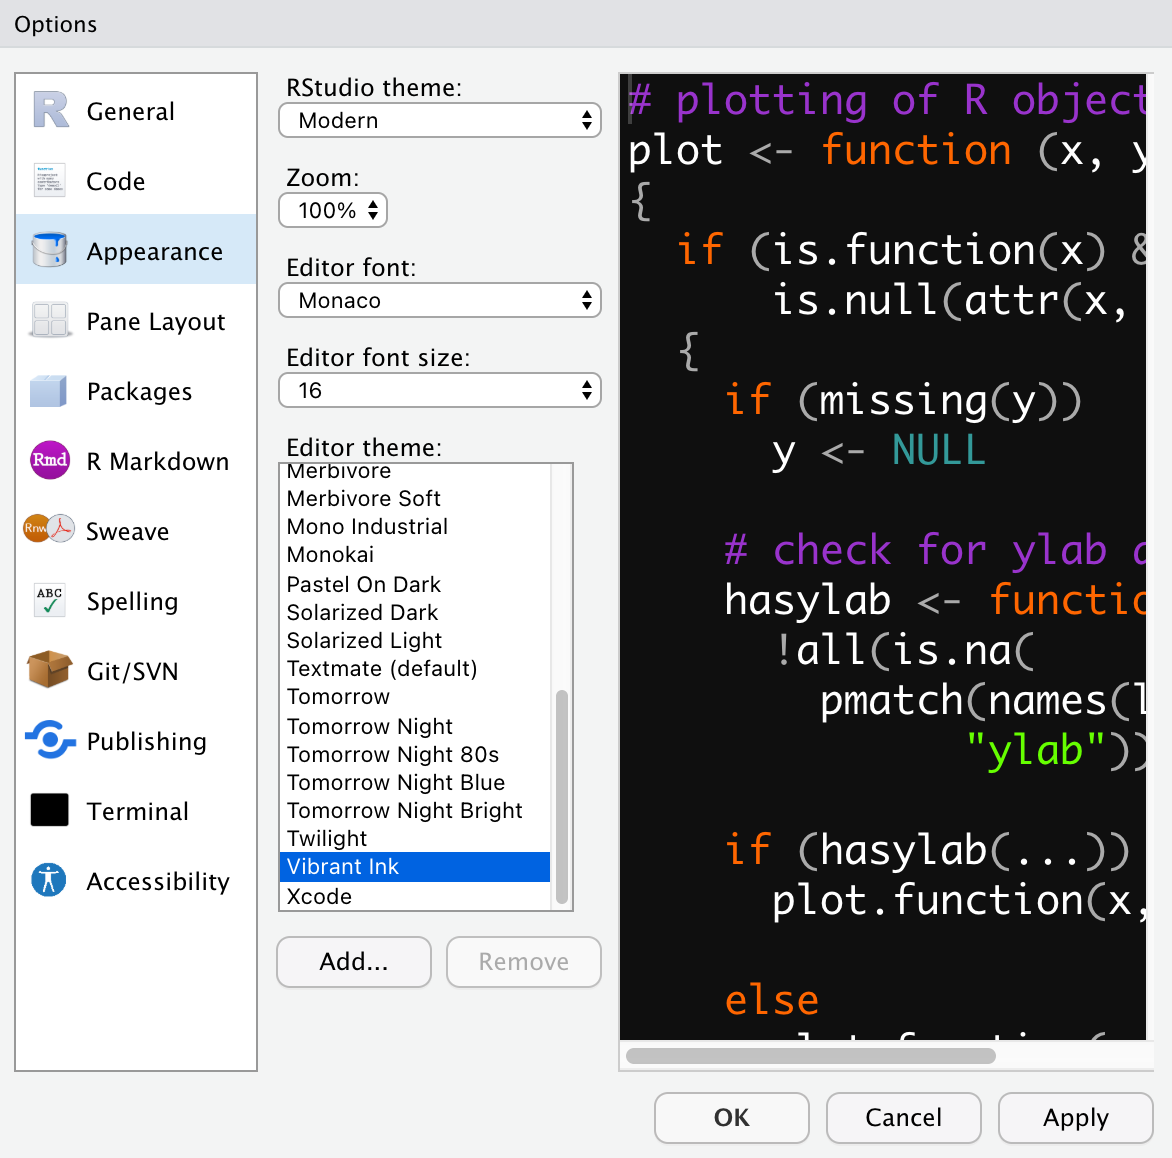Click the preview pane horizontal scrollbar
This screenshot has width=1172, height=1158.
pyautogui.click(x=810, y=1056)
